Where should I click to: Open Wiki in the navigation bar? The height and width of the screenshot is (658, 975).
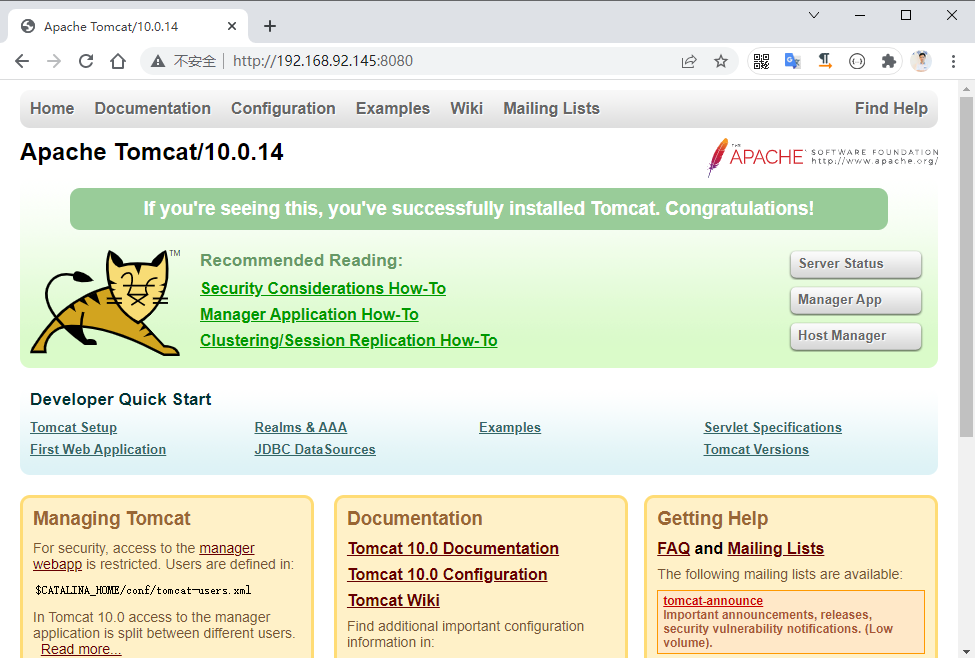coord(466,108)
